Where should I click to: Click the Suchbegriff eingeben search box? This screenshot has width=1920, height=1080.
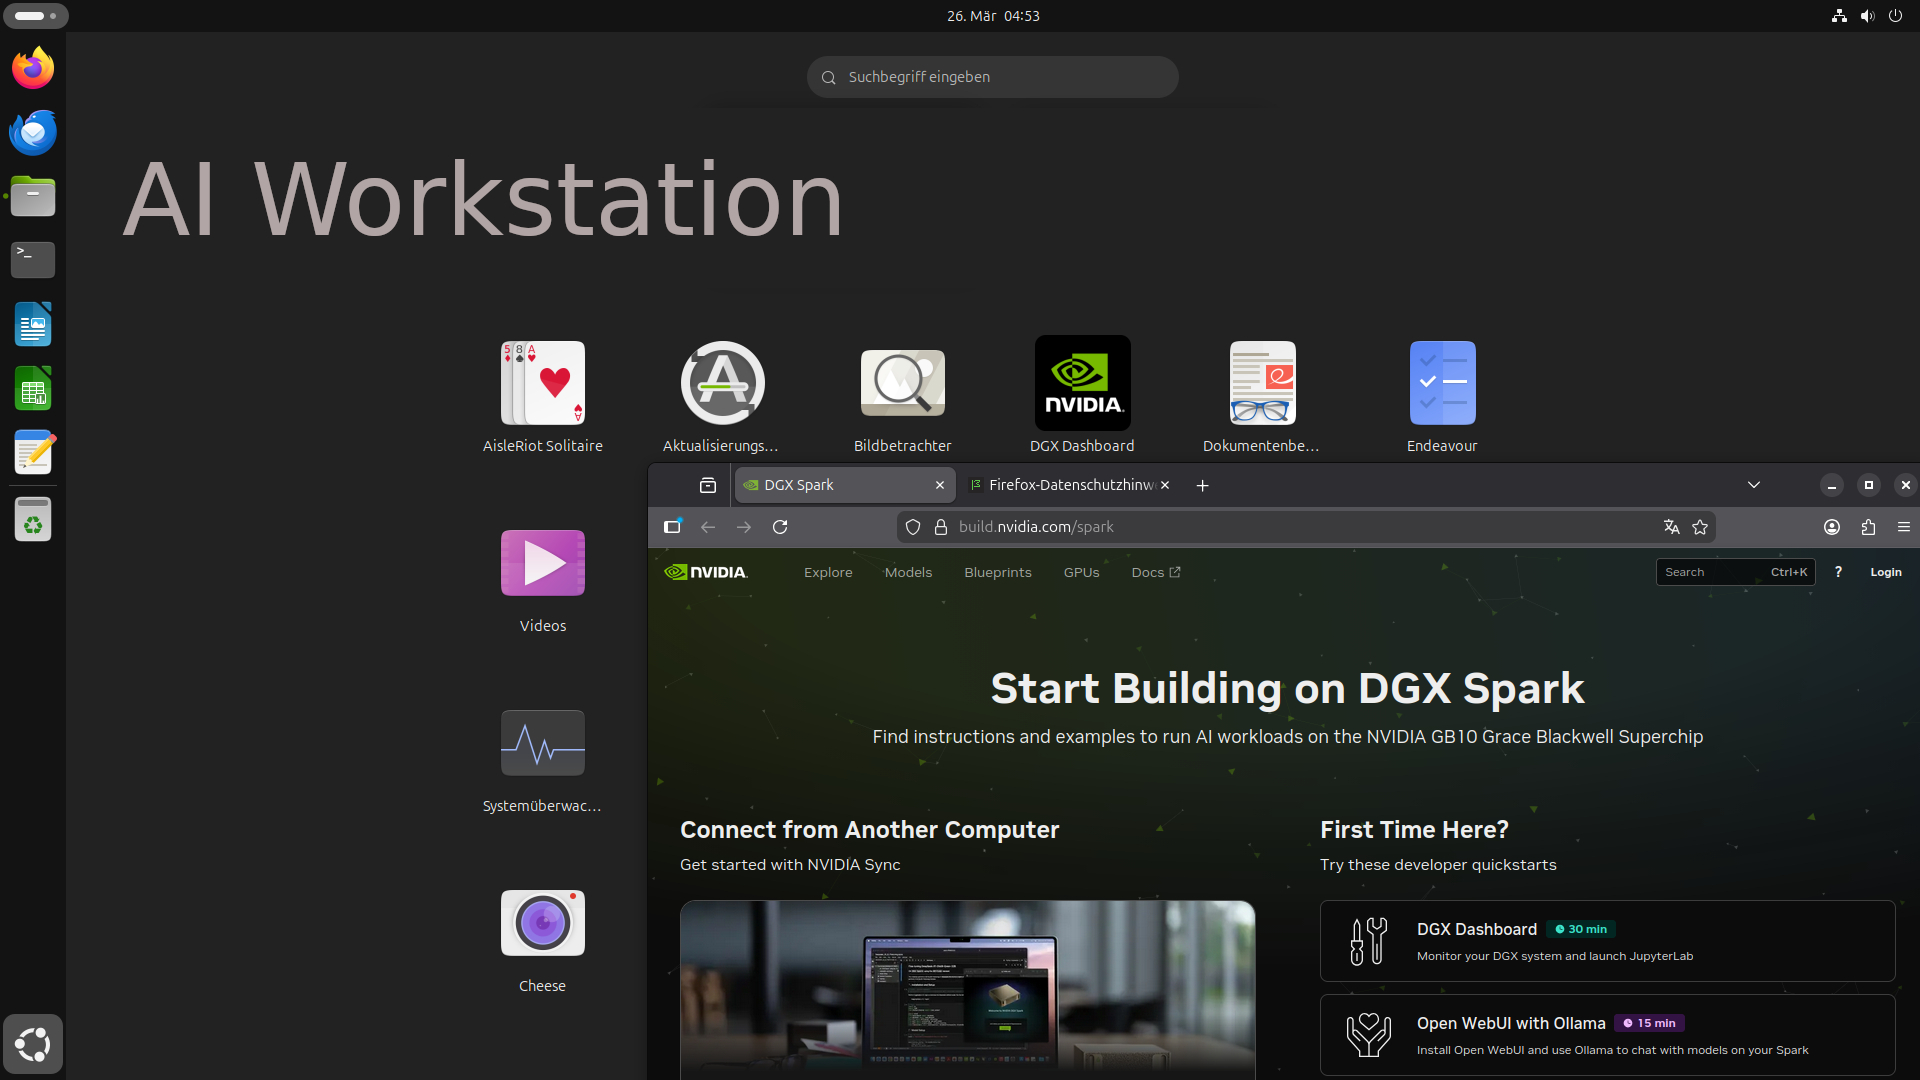point(992,77)
